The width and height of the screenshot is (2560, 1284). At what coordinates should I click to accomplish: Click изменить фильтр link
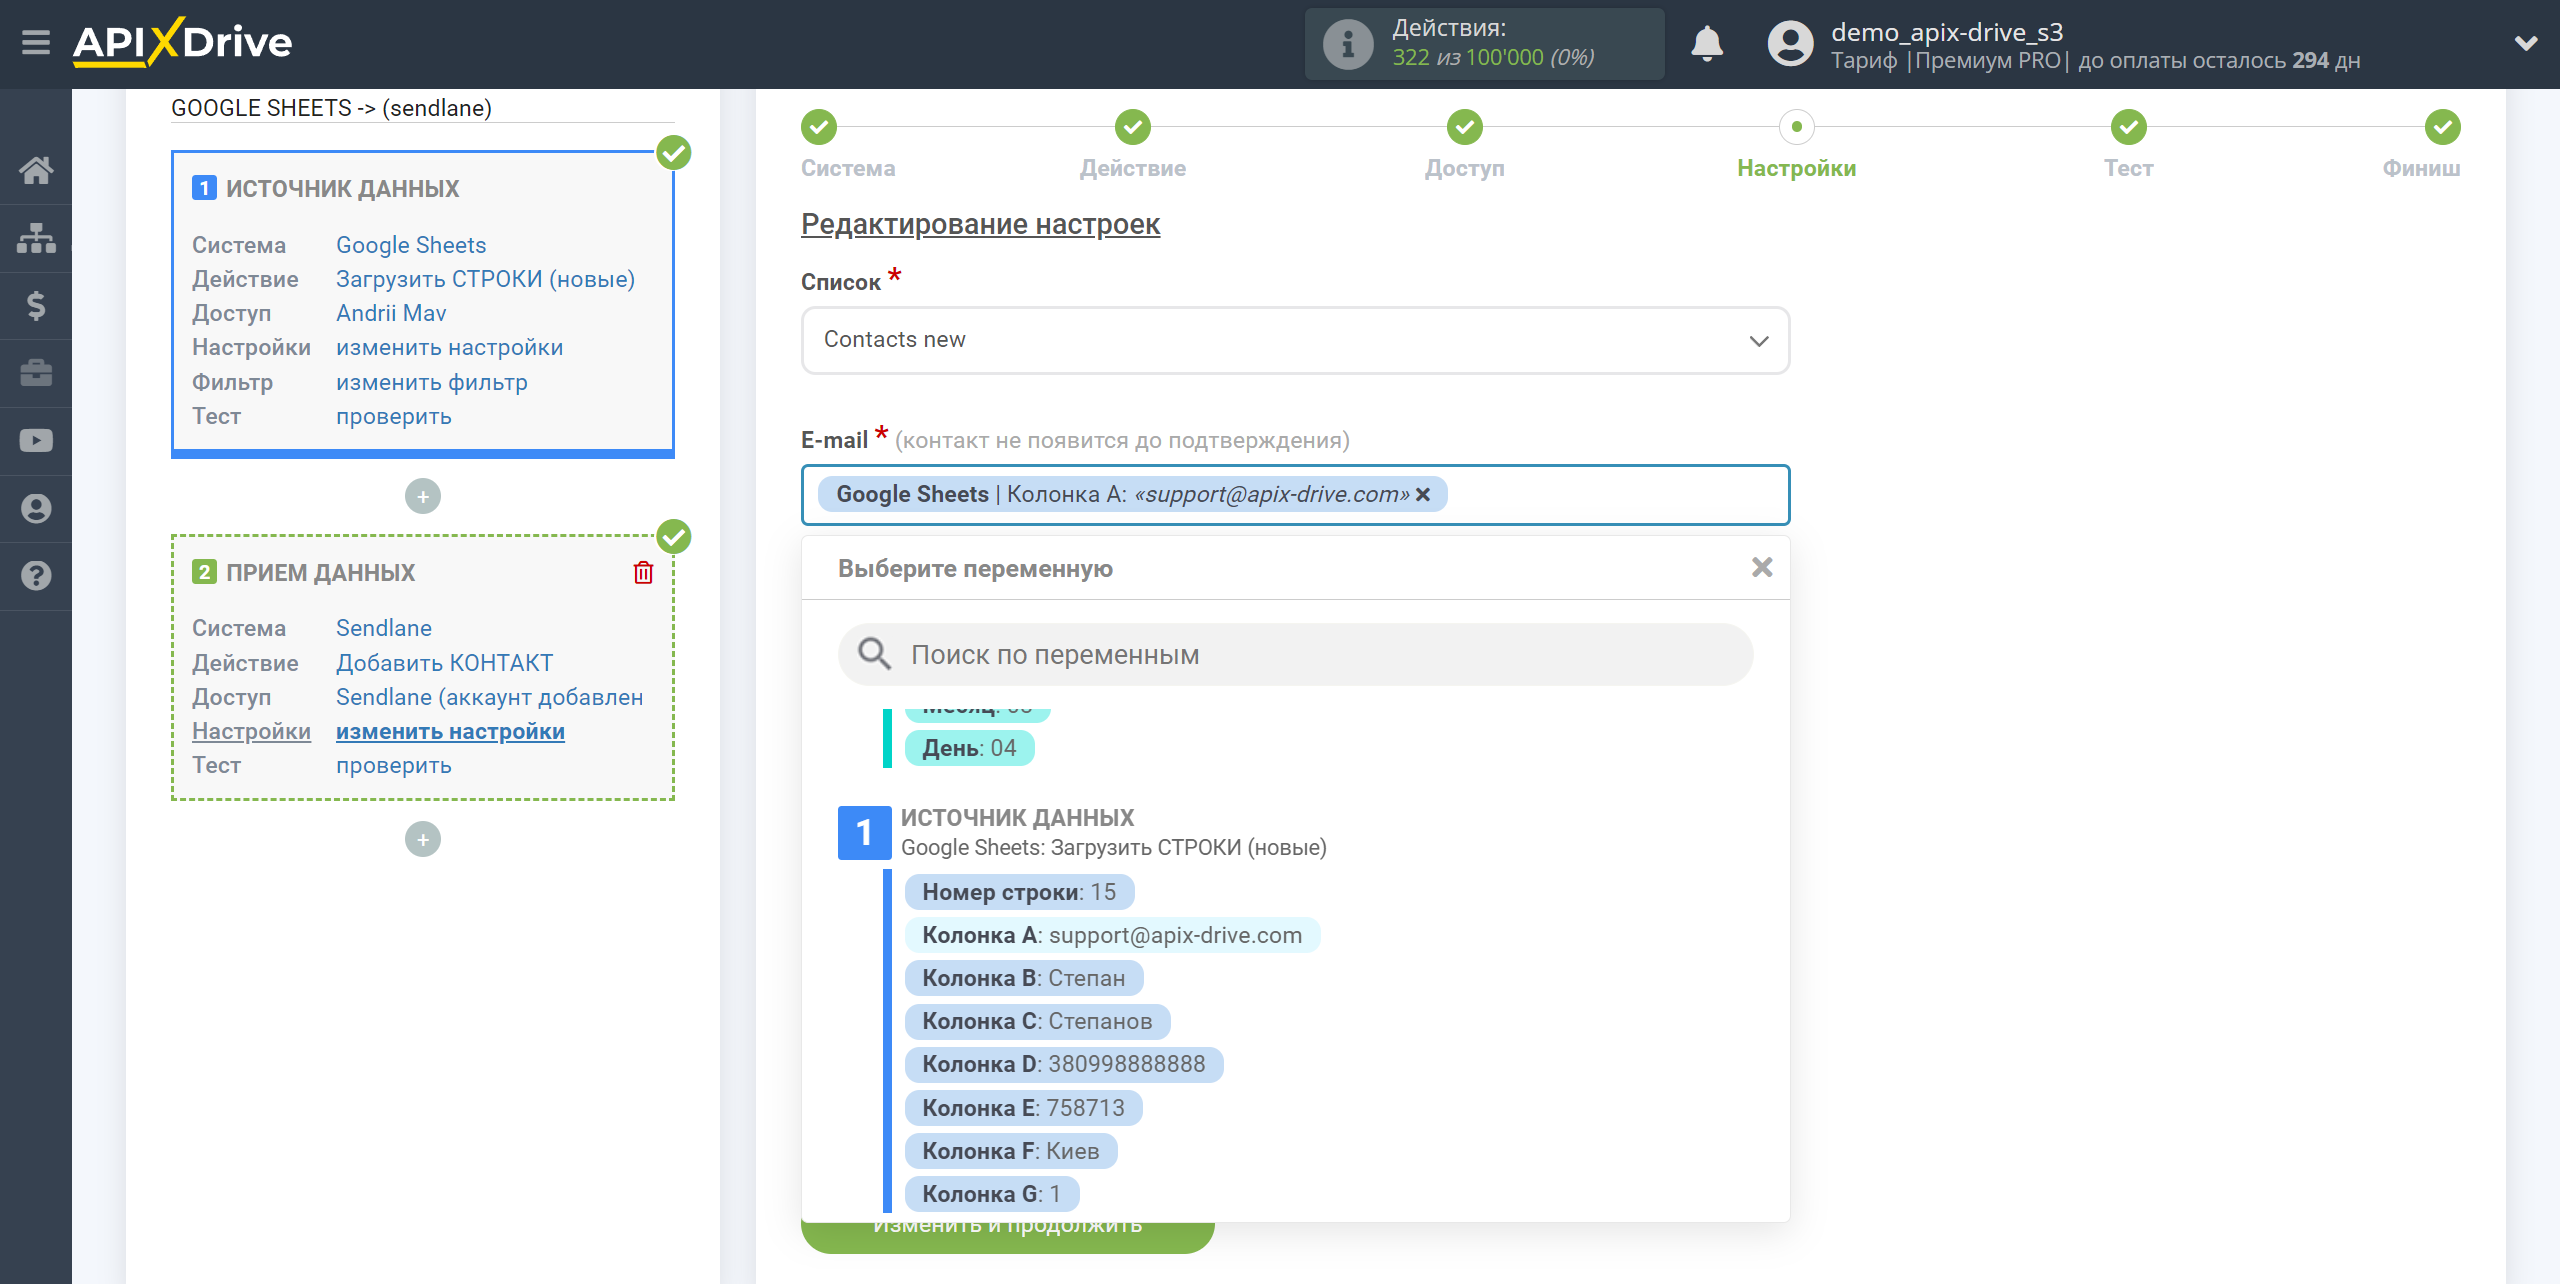(431, 382)
